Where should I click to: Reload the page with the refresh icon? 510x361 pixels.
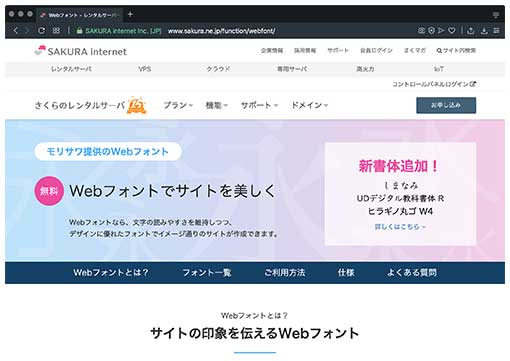click(41, 31)
